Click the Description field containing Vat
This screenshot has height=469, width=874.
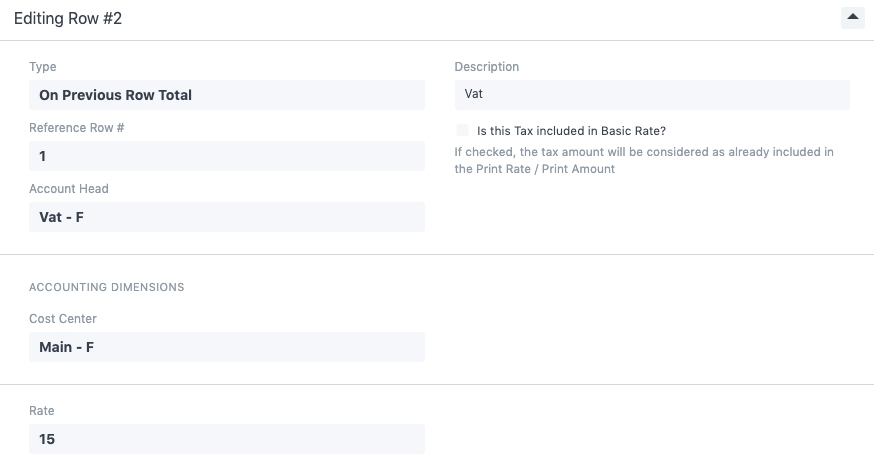coord(651,95)
